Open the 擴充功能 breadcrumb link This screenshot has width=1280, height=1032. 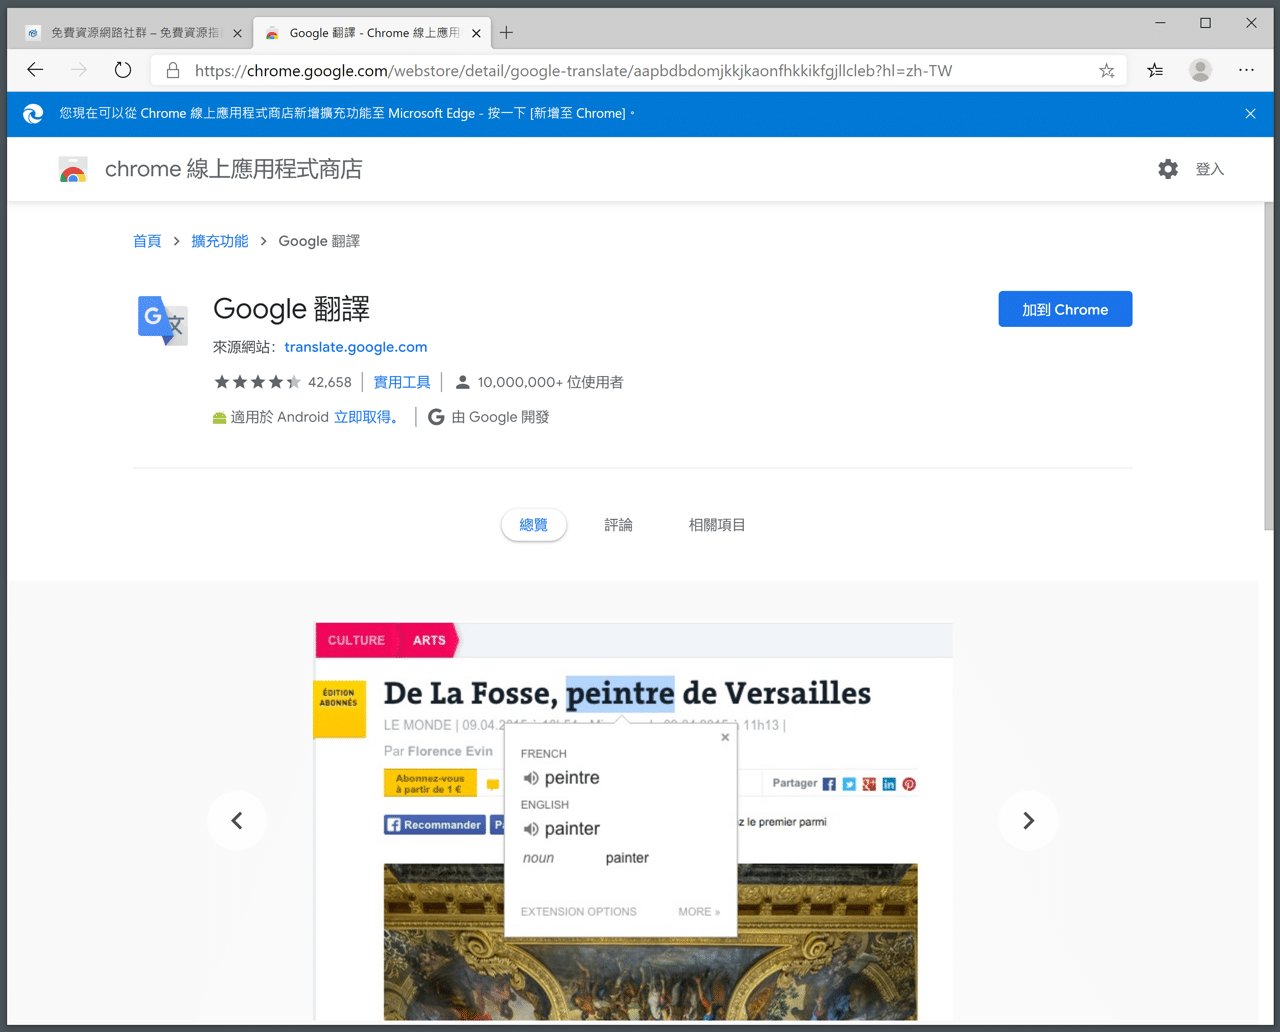click(x=220, y=241)
